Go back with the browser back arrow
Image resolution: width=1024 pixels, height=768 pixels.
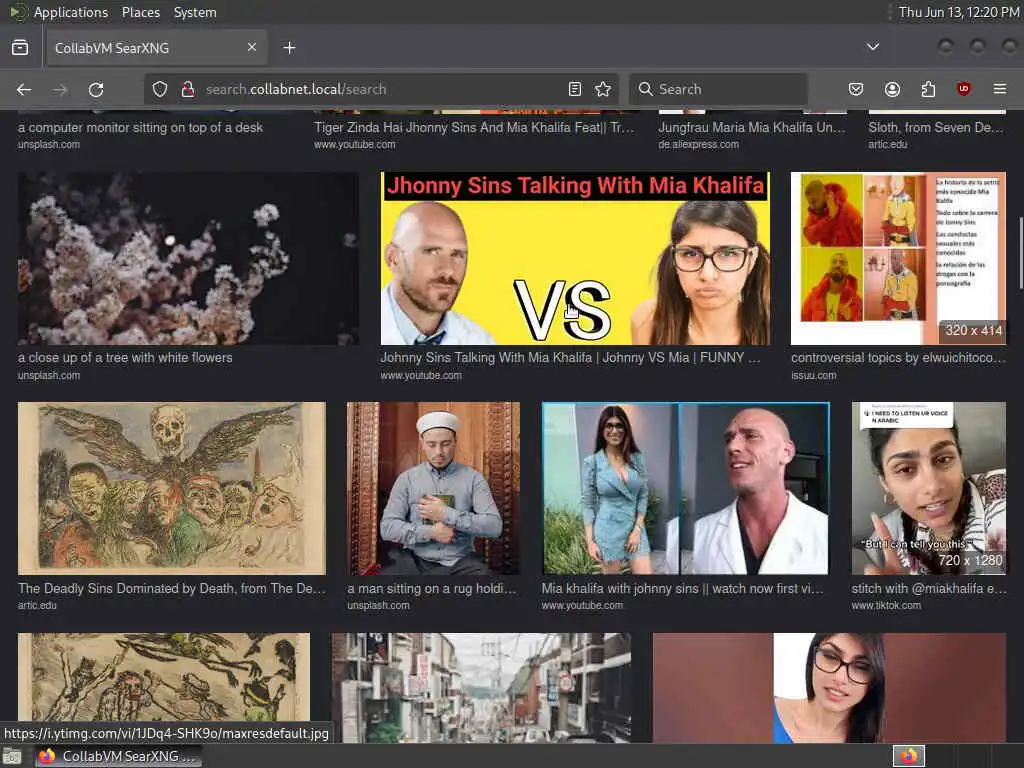pyautogui.click(x=24, y=89)
